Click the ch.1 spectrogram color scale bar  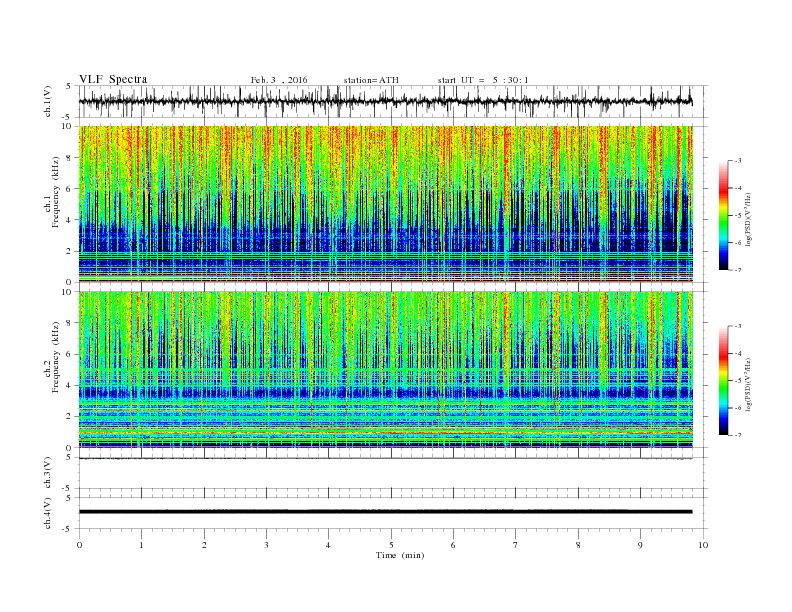coord(723,215)
